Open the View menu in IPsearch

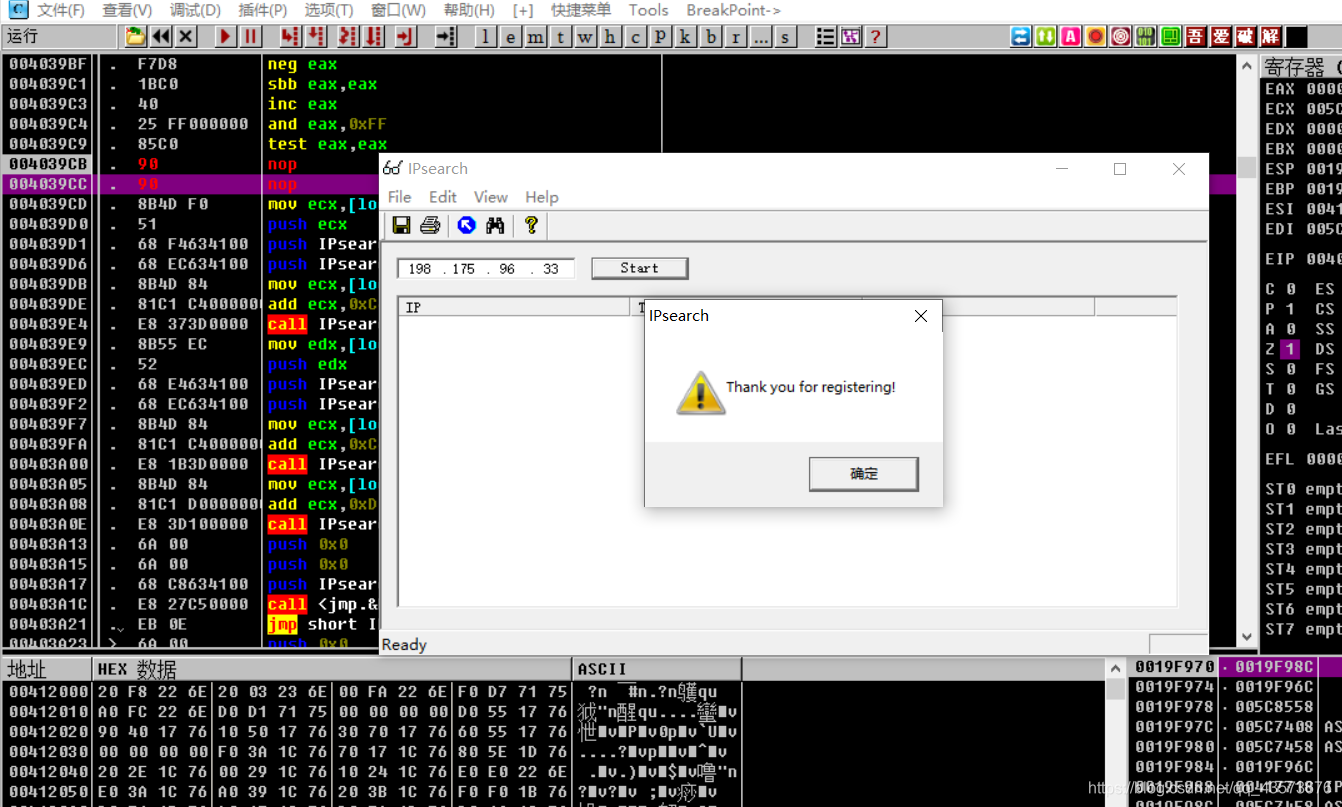tap(490, 197)
